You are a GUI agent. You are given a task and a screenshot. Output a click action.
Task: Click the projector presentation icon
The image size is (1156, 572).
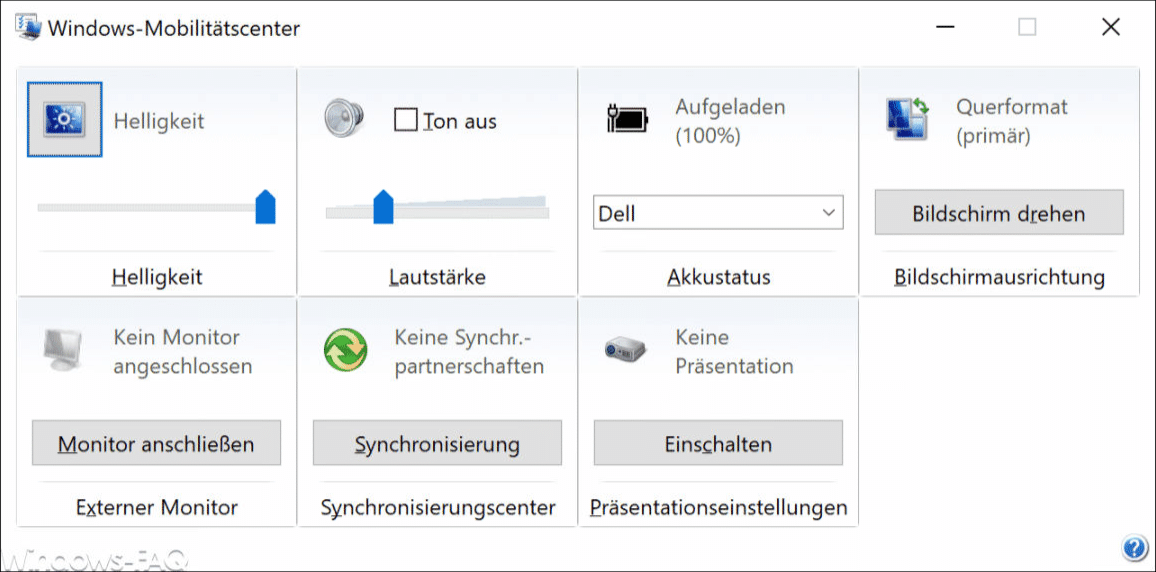(x=627, y=350)
